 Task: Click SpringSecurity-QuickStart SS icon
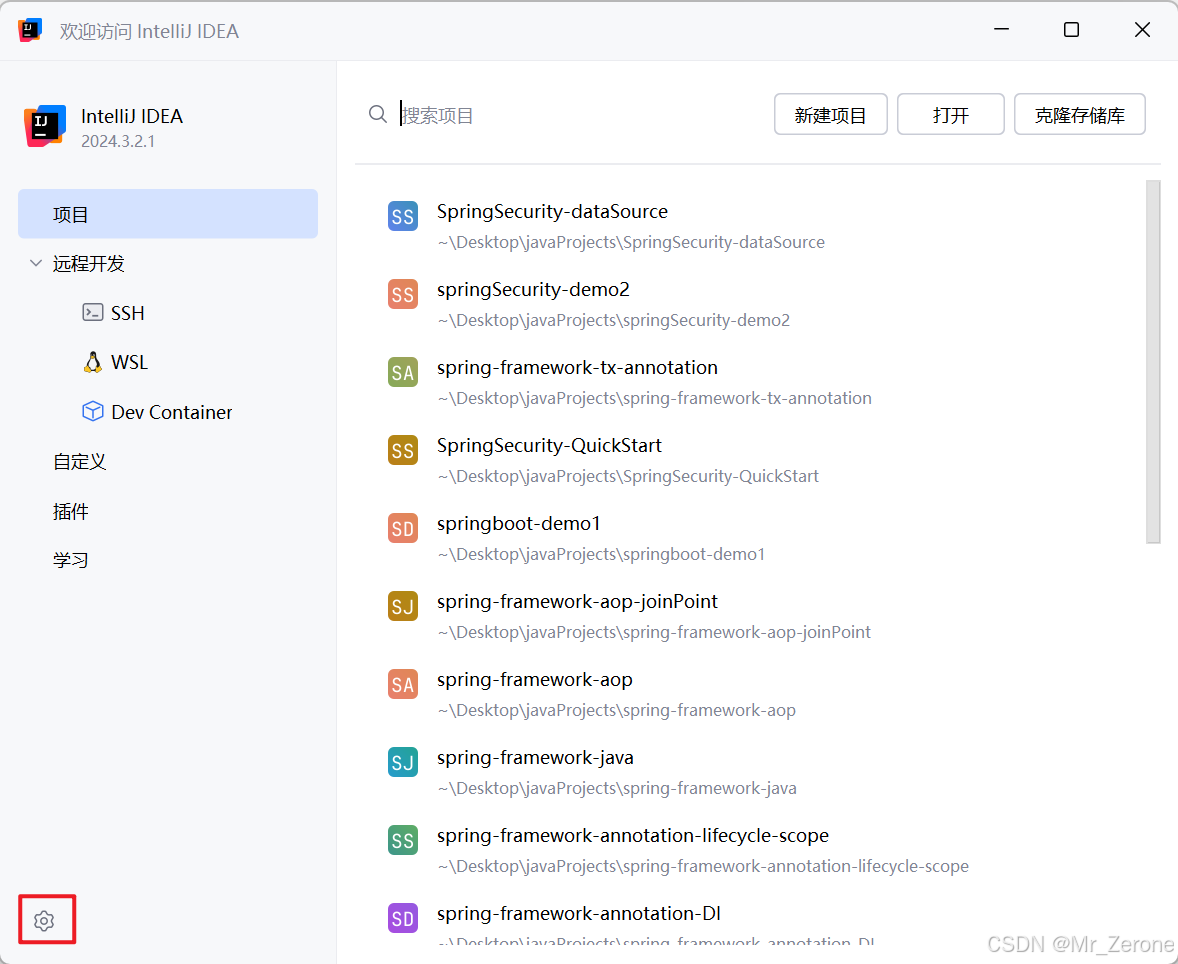(x=403, y=451)
